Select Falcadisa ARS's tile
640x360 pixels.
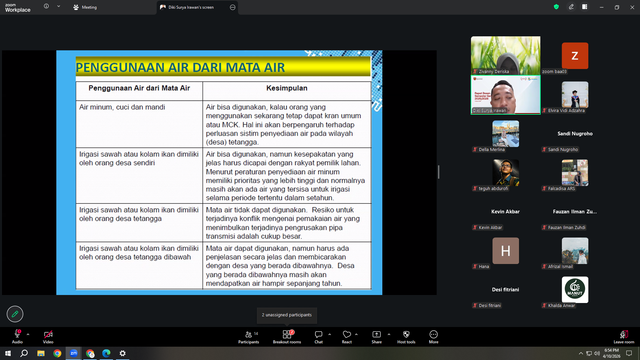[x=575, y=173]
